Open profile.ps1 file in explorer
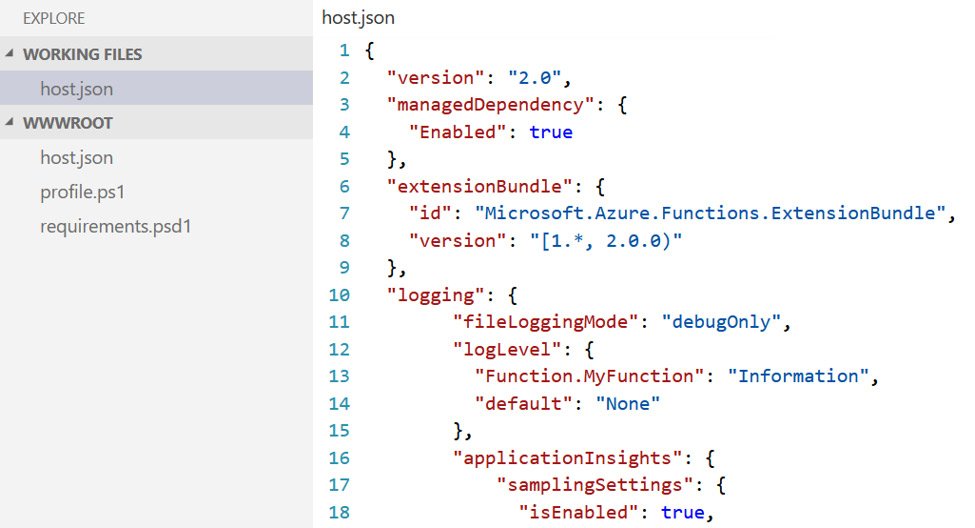 click(82, 192)
